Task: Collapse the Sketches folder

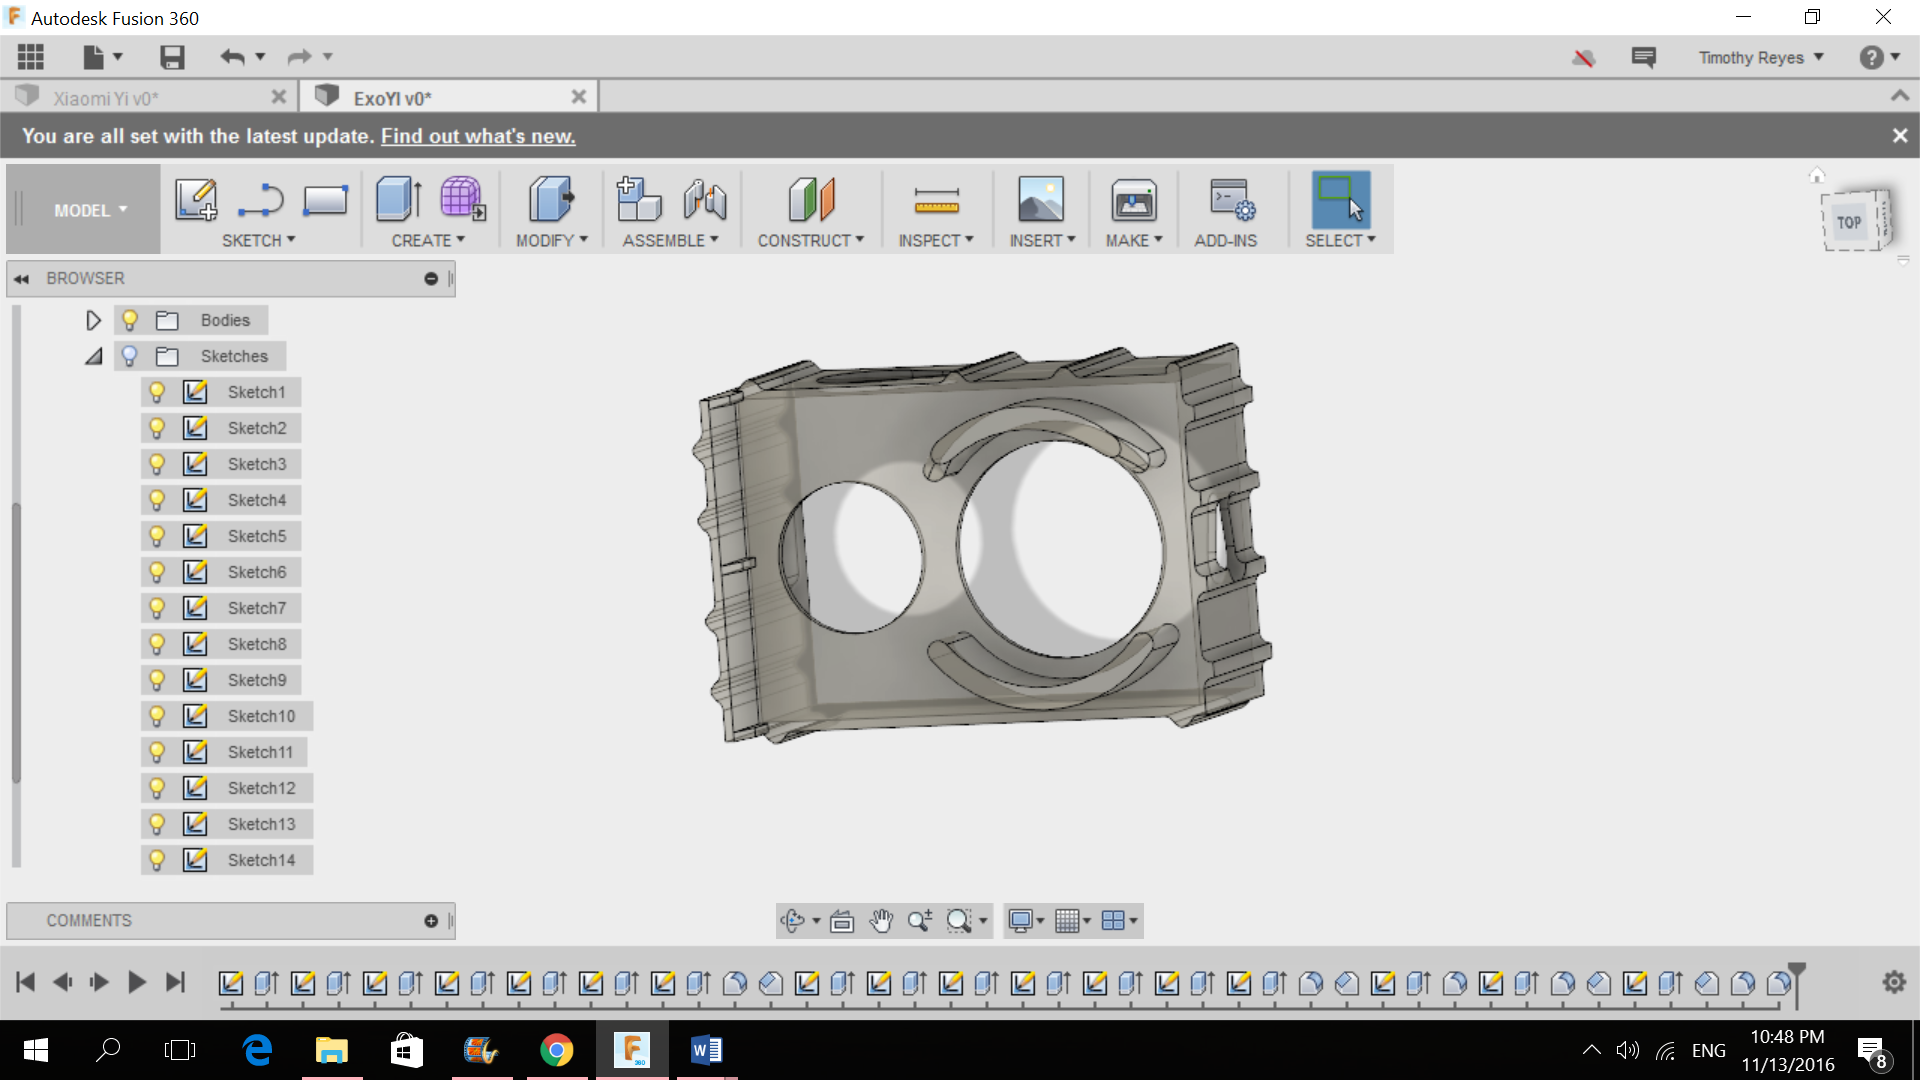Action: [x=93, y=355]
